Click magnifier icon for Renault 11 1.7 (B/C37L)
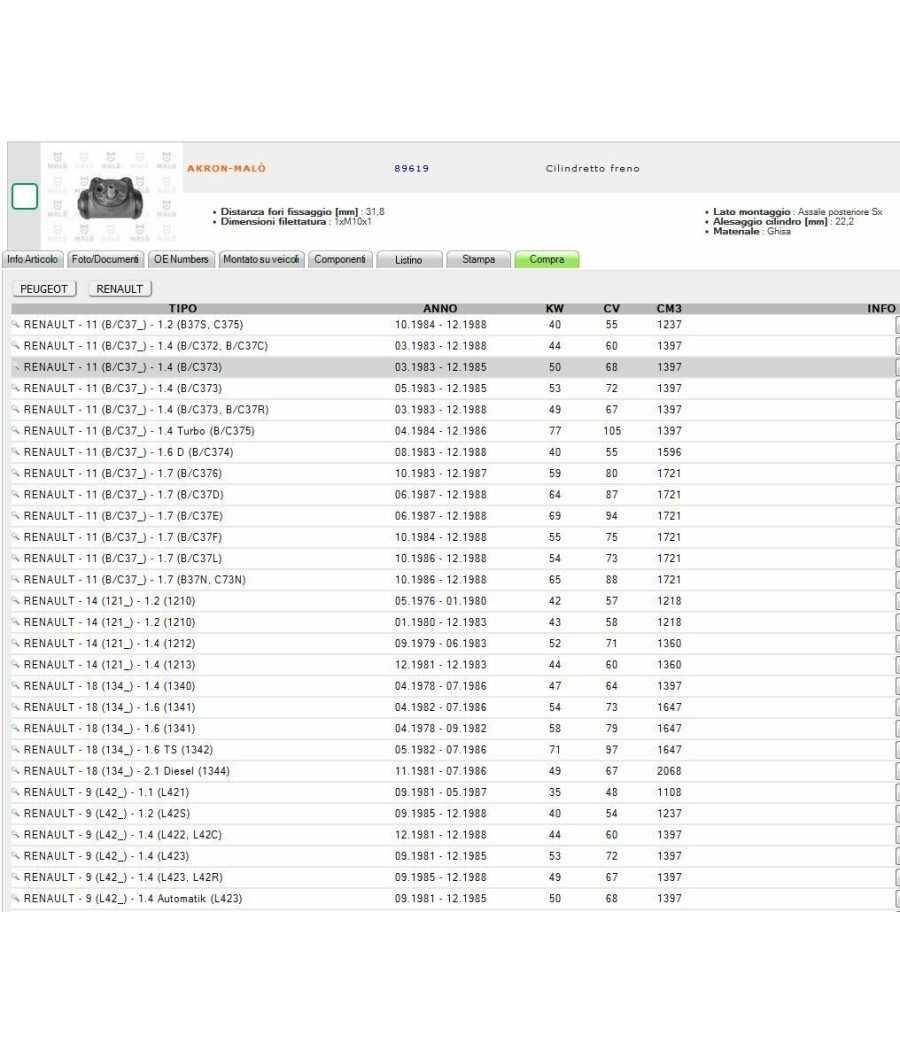Viewport: 900px width, 1050px height. pyautogui.click(x=15, y=558)
